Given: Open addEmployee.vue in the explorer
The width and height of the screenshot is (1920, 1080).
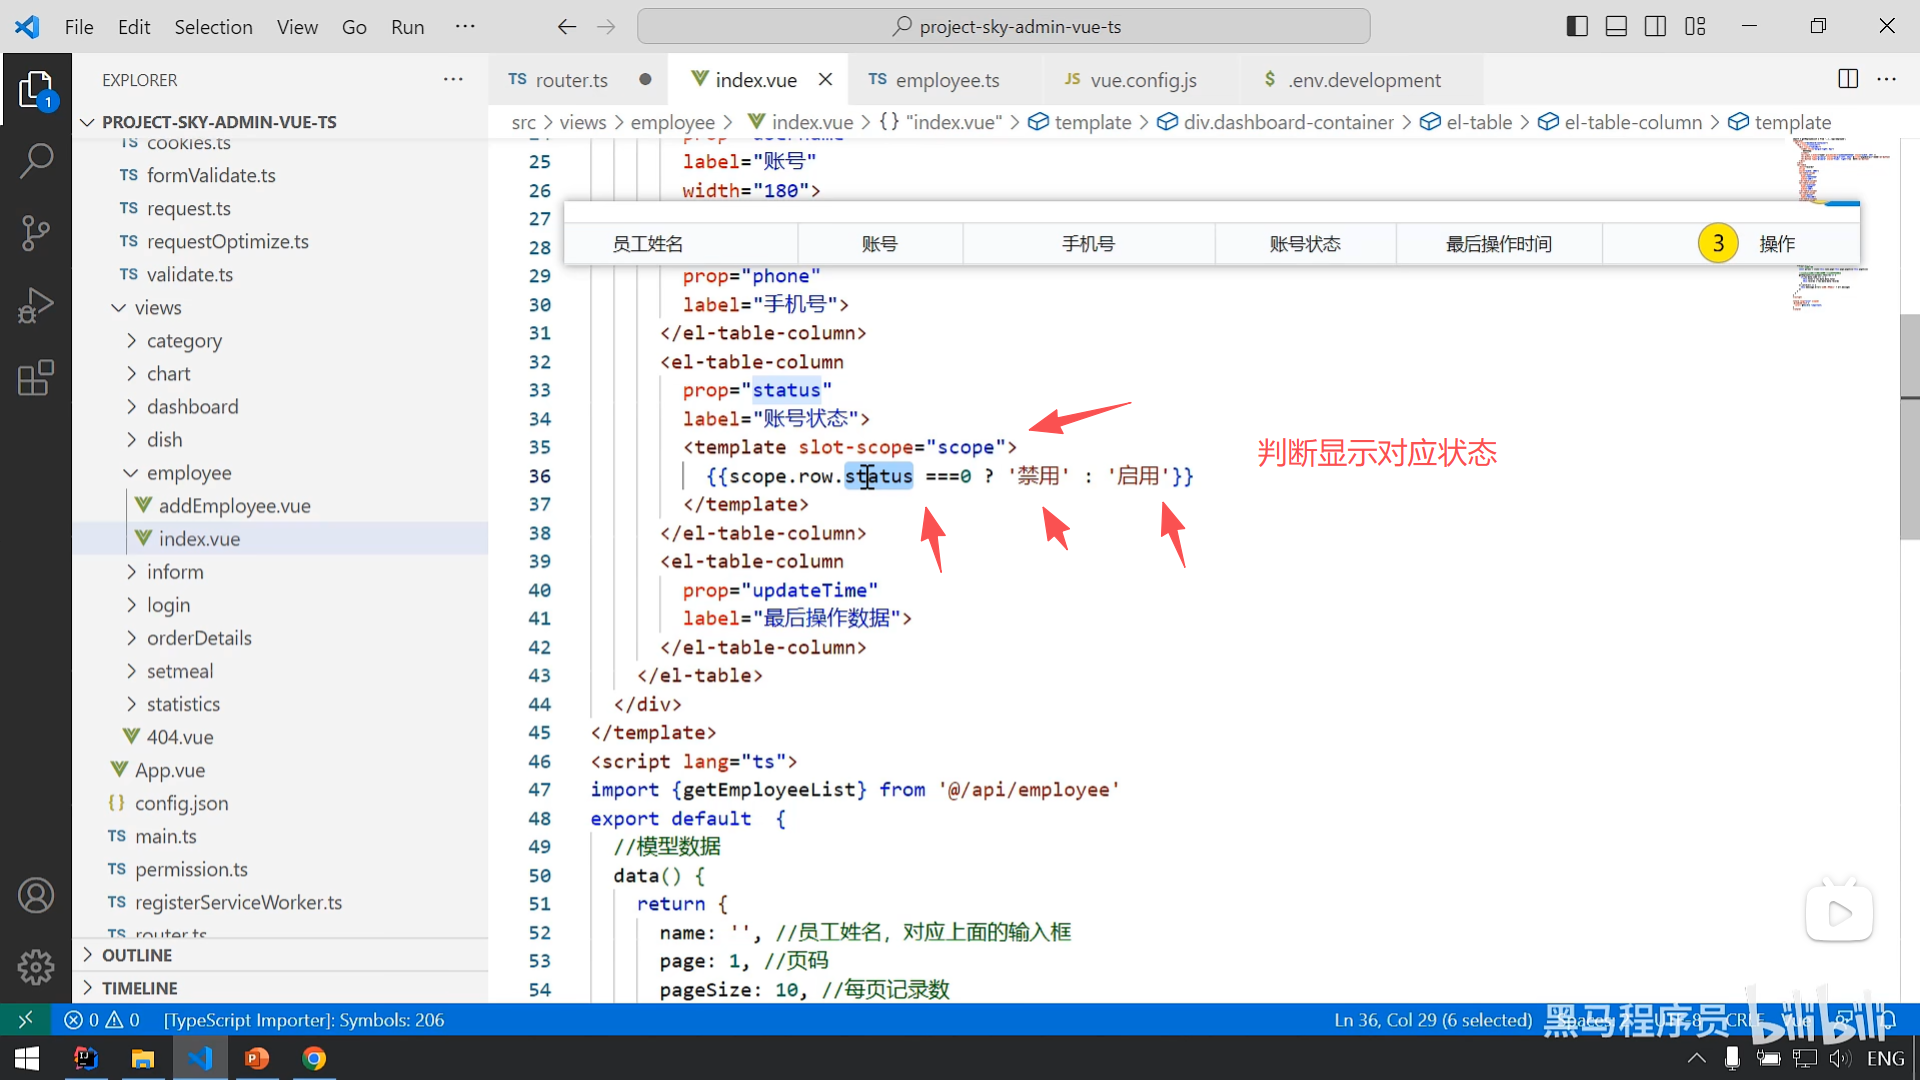Looking at the screenshot, I should pyautogui.click(x=234, y=505).
